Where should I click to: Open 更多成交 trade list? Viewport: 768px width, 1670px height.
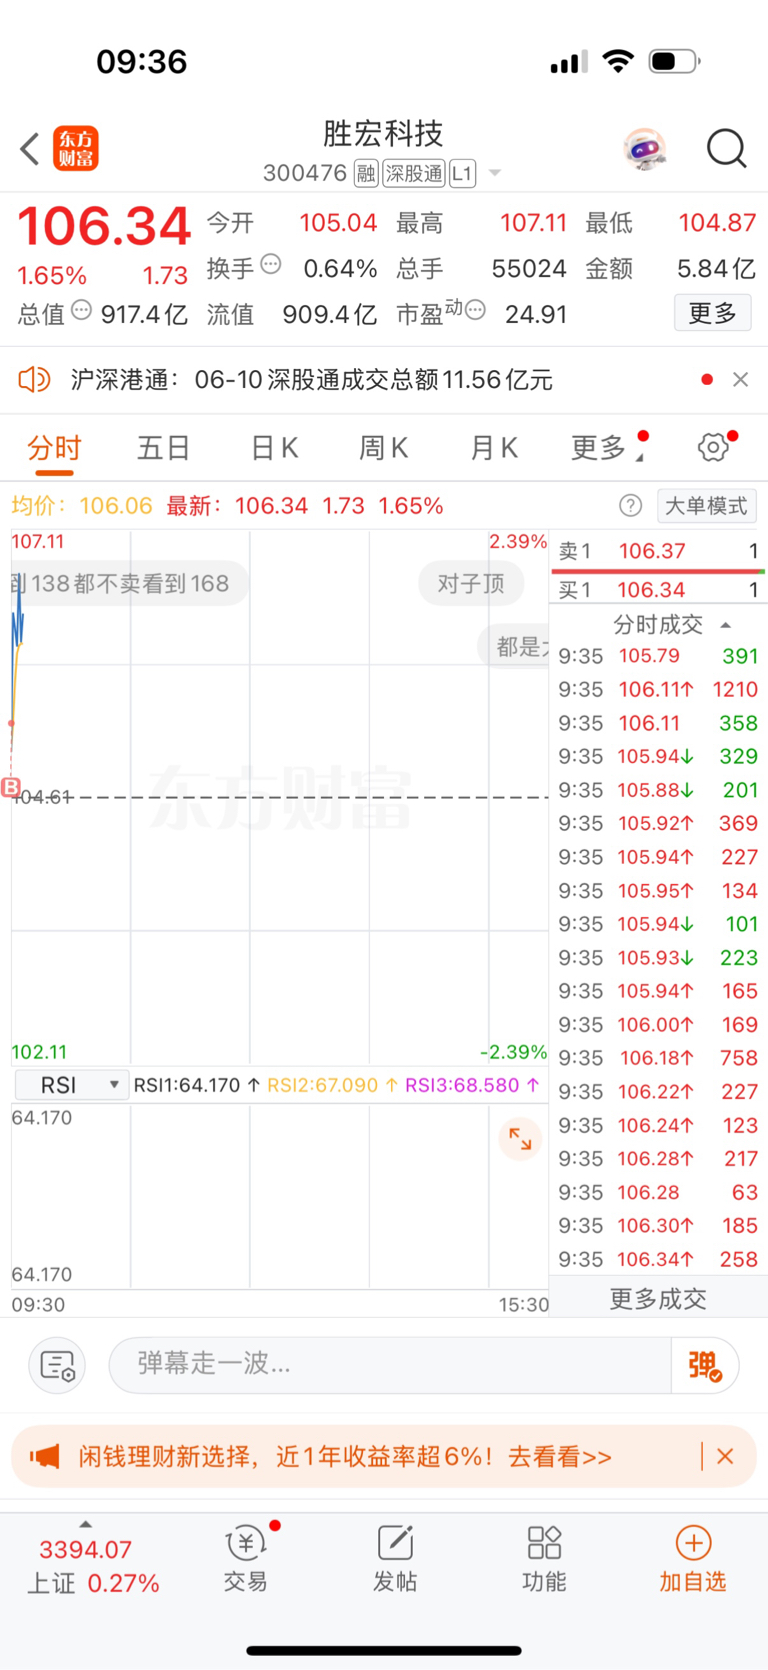click(x=658, y=1299)
